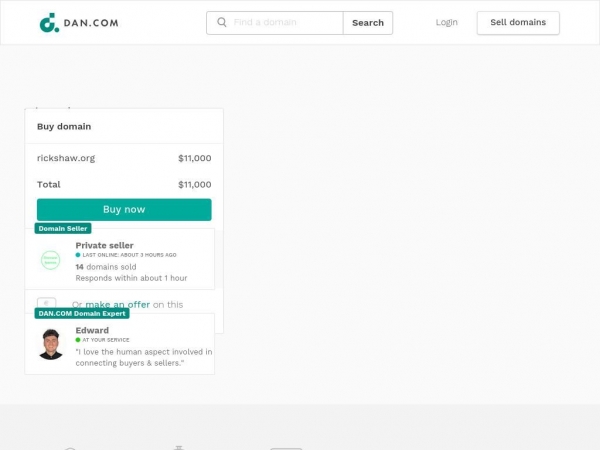Select the DAN.COM Domain Expert badge
Image resolution: width=600 pixels, height=450 pixels.
[82, 313]
